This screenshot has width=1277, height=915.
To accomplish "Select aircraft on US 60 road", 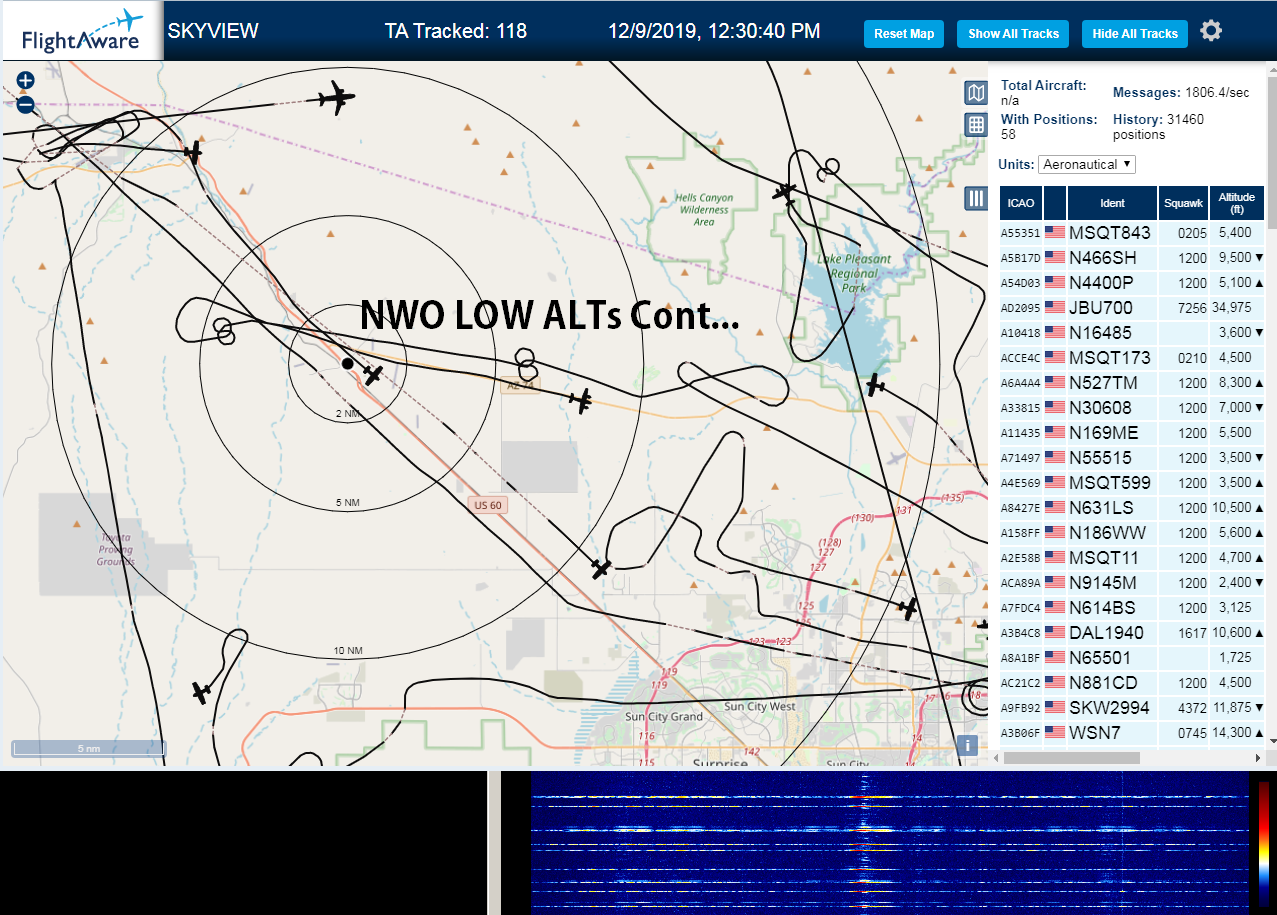I will [x=601, y=569].
